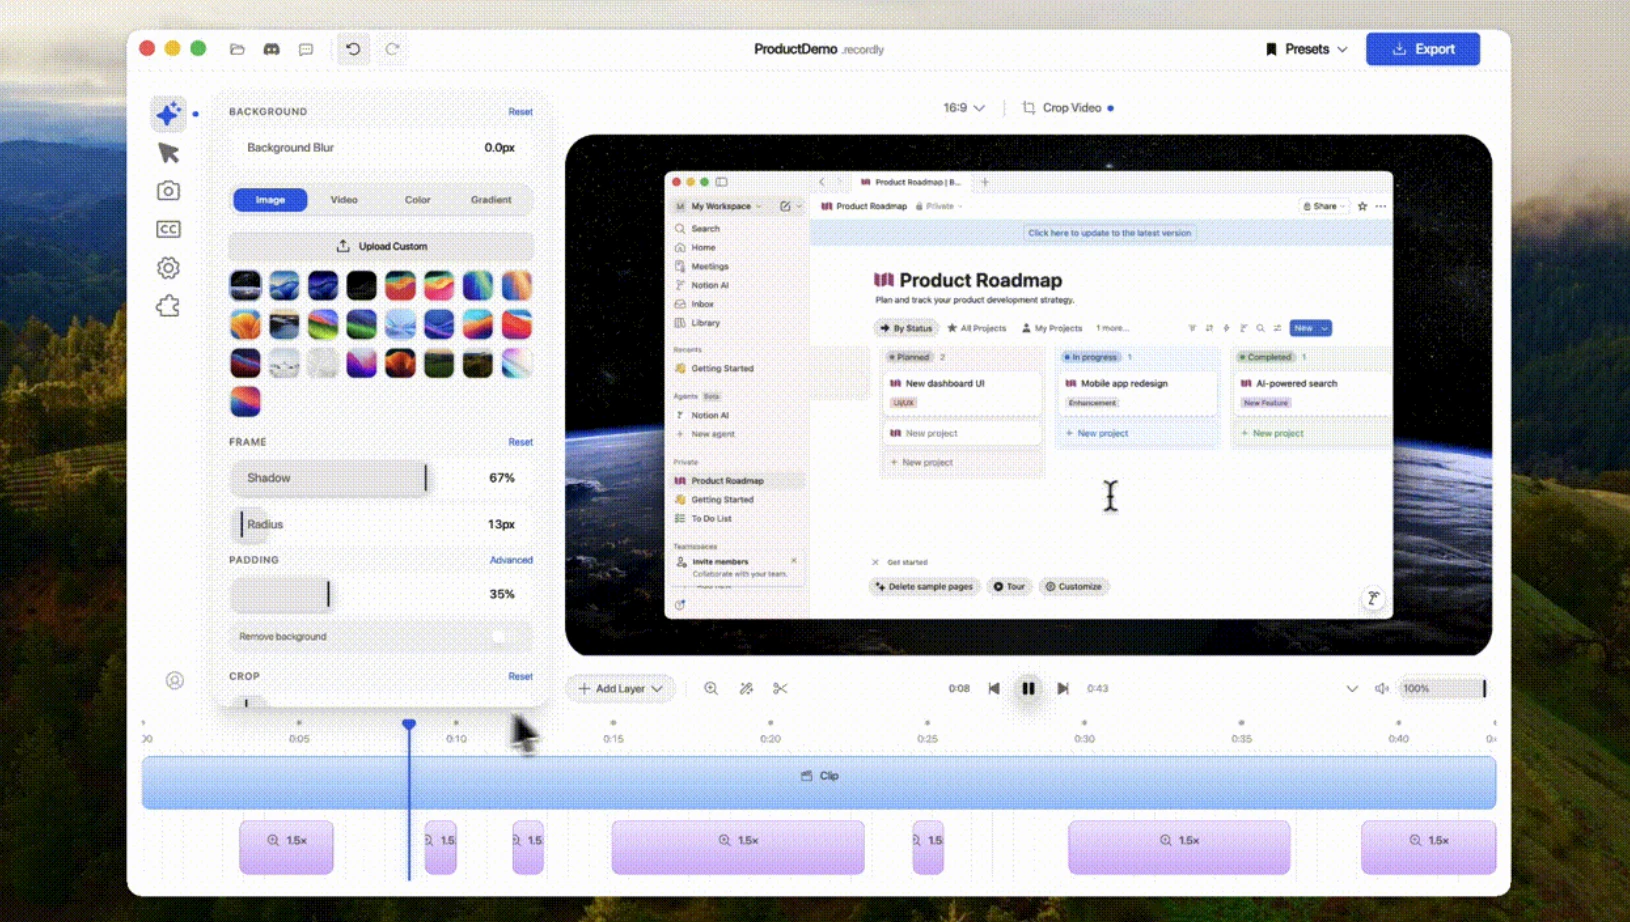Click the magic wand auto-zoom icon

(746, 688)
